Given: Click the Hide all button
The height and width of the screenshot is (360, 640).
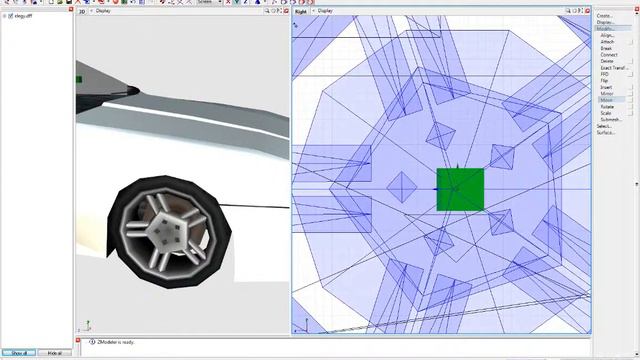Looking at the screenshot, I should (54, 353).
